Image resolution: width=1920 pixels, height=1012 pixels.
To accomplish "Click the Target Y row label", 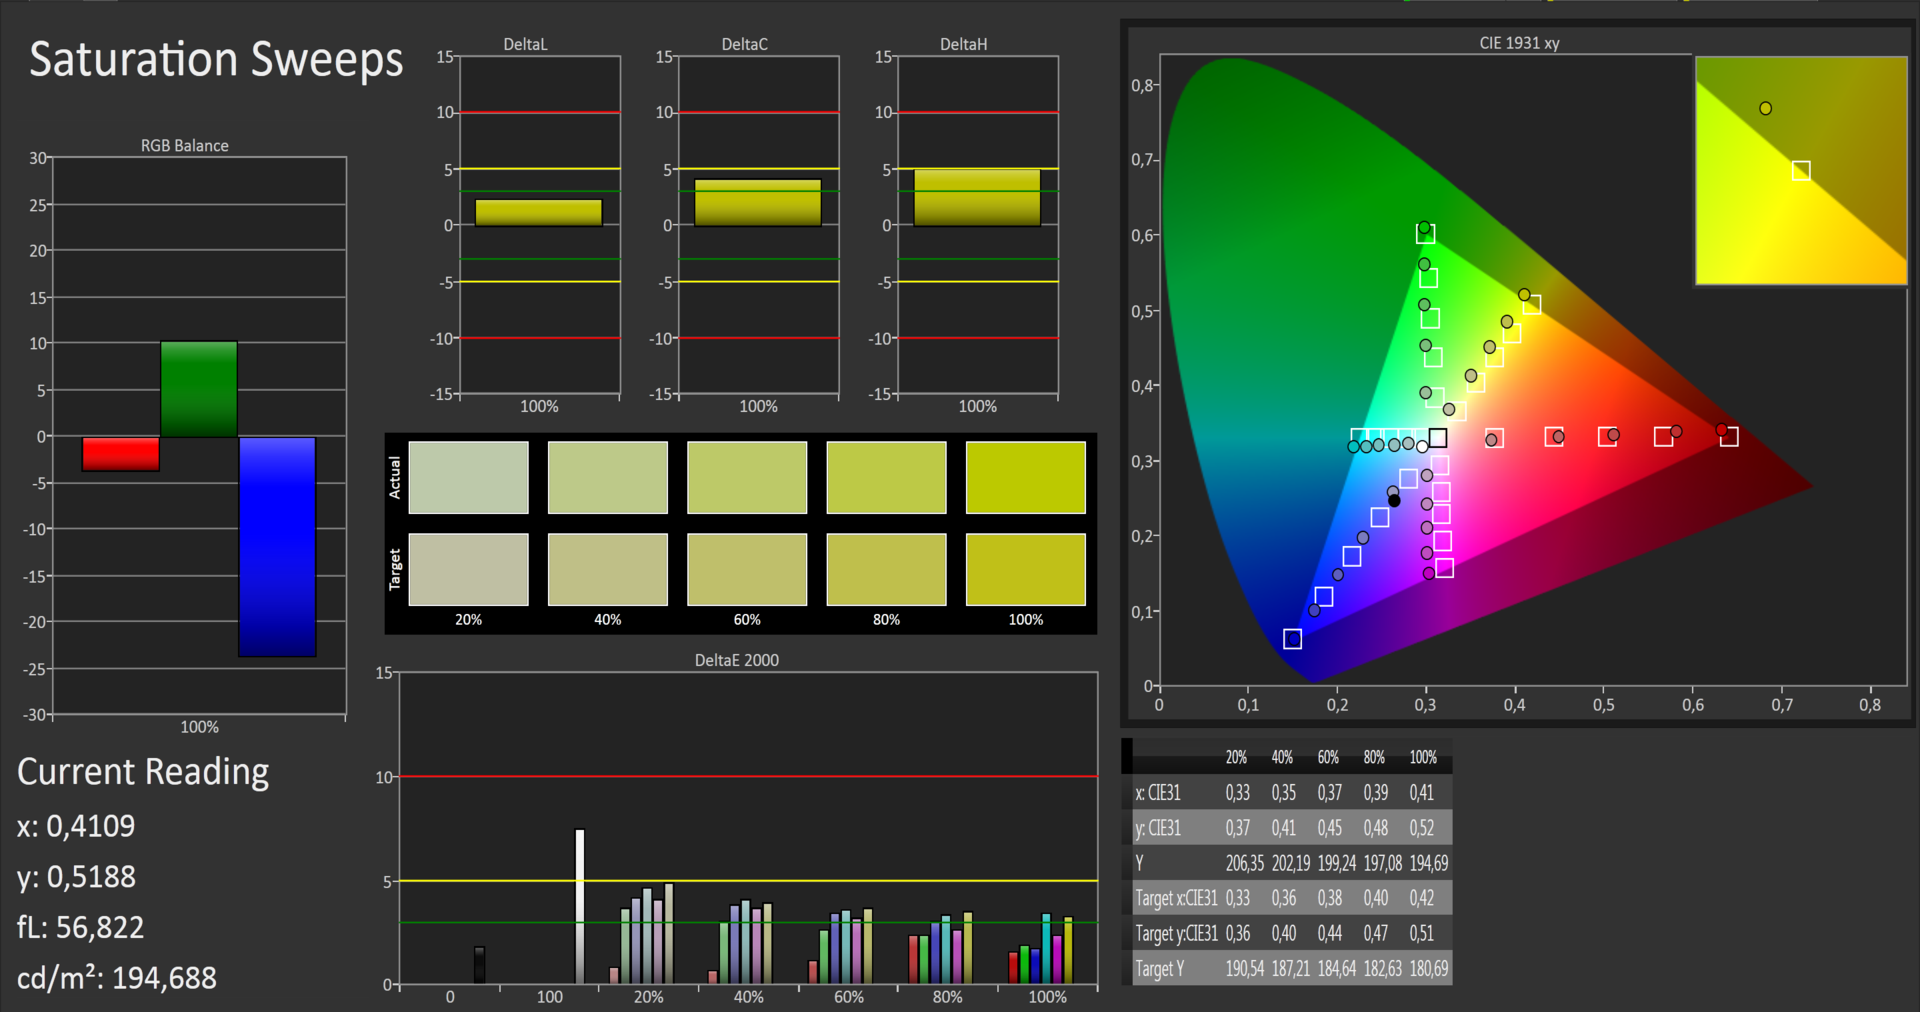I will (1159, 969).
